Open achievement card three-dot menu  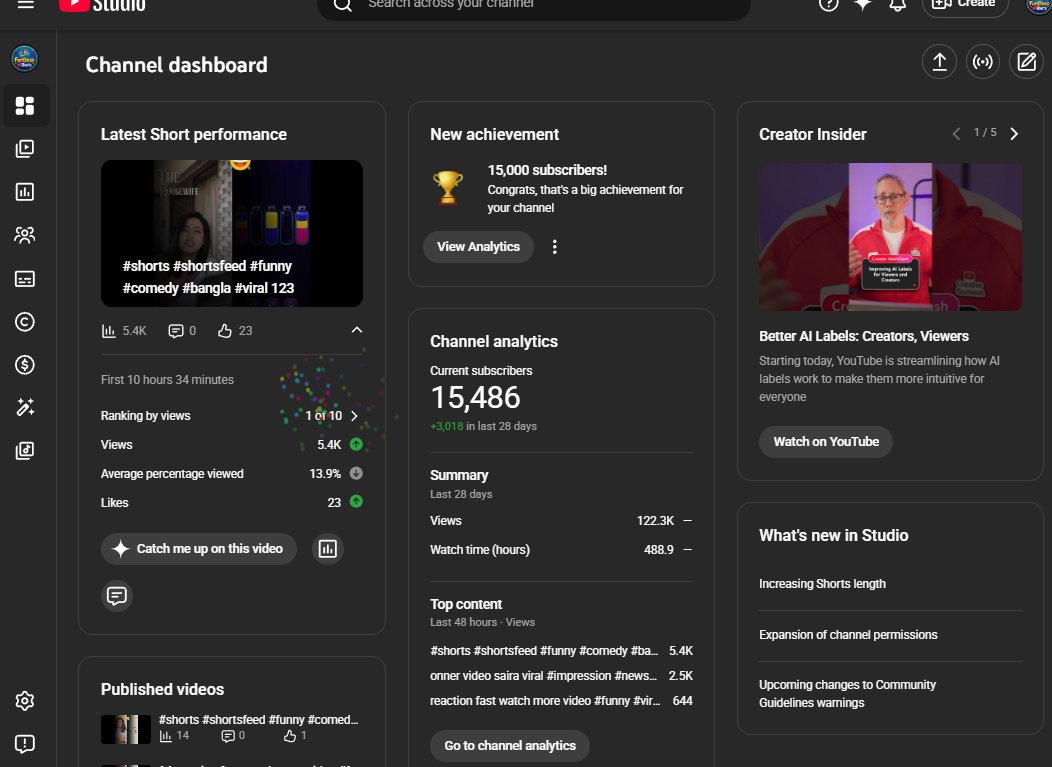click(x=554, y=247)
